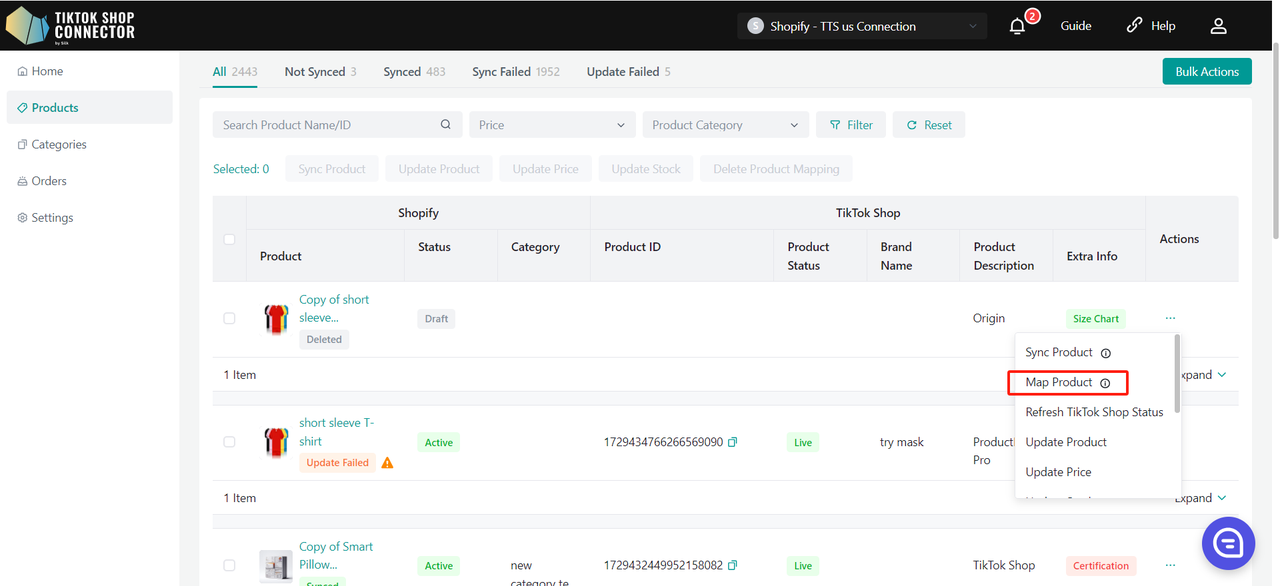
Task: Click the Bulk Actions button
Action: point(1206,72)
